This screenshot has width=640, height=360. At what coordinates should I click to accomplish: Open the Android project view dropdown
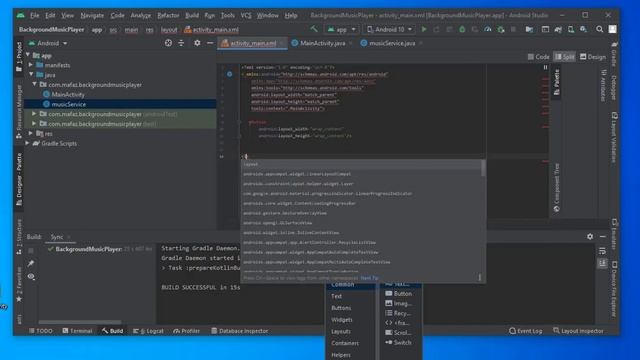[48, 43]
